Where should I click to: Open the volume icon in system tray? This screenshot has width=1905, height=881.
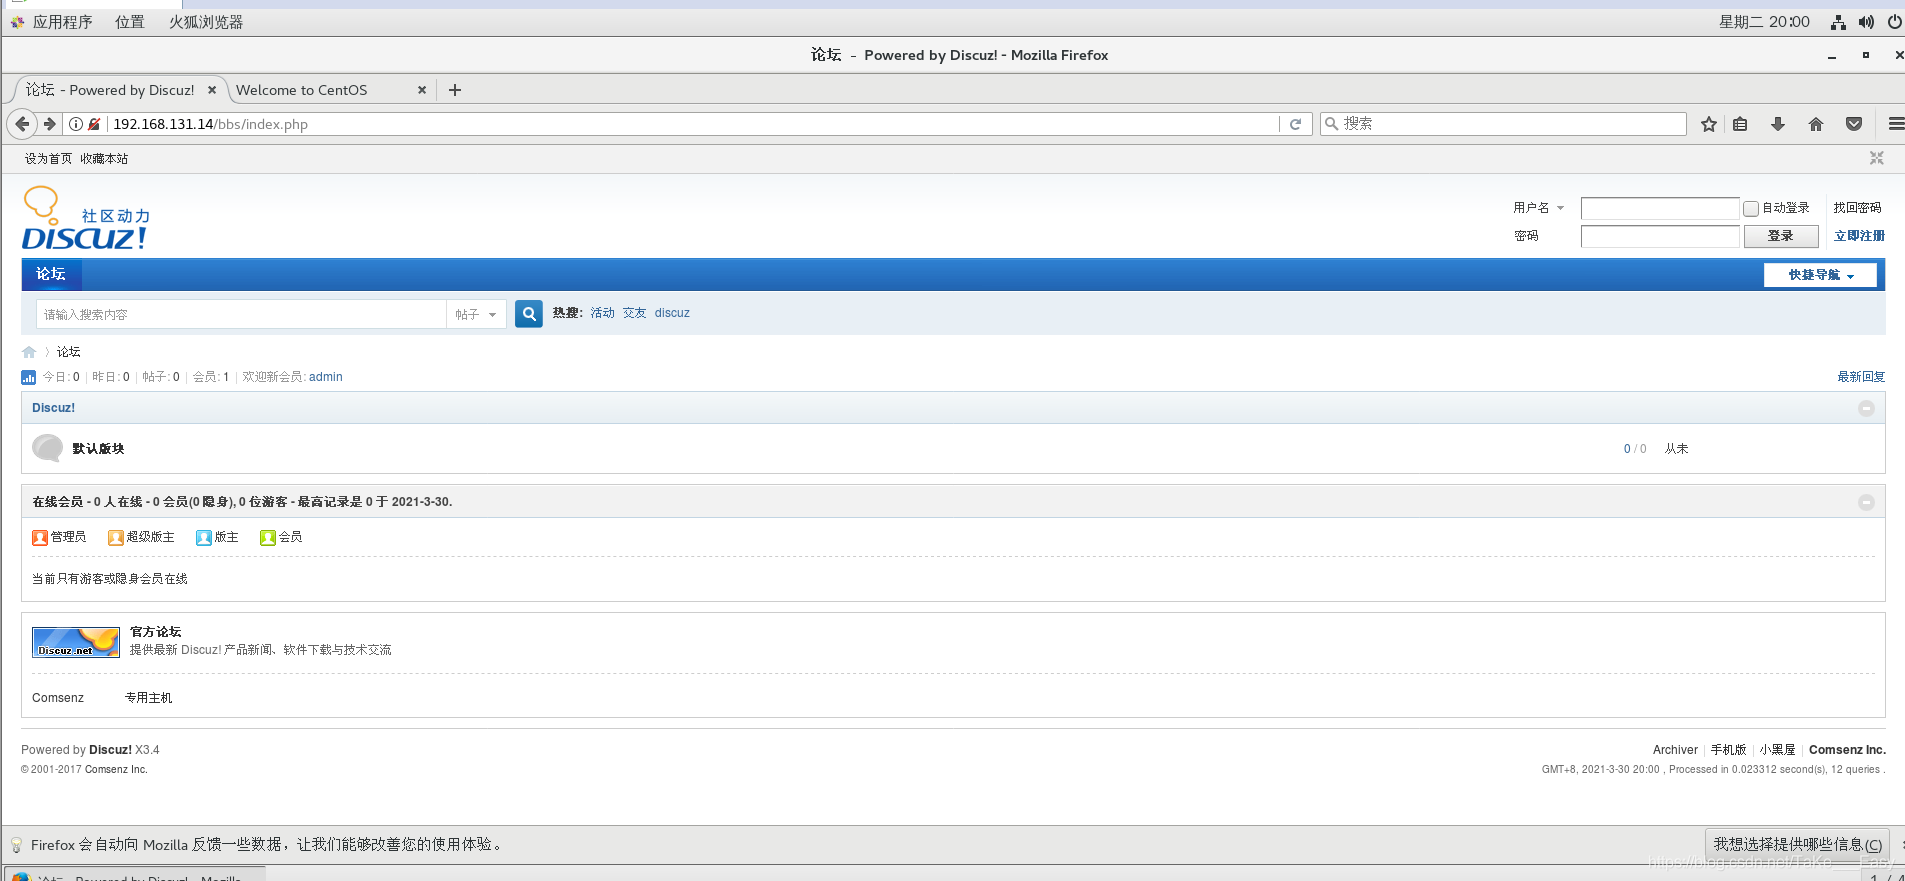[x=1866, y=22]
